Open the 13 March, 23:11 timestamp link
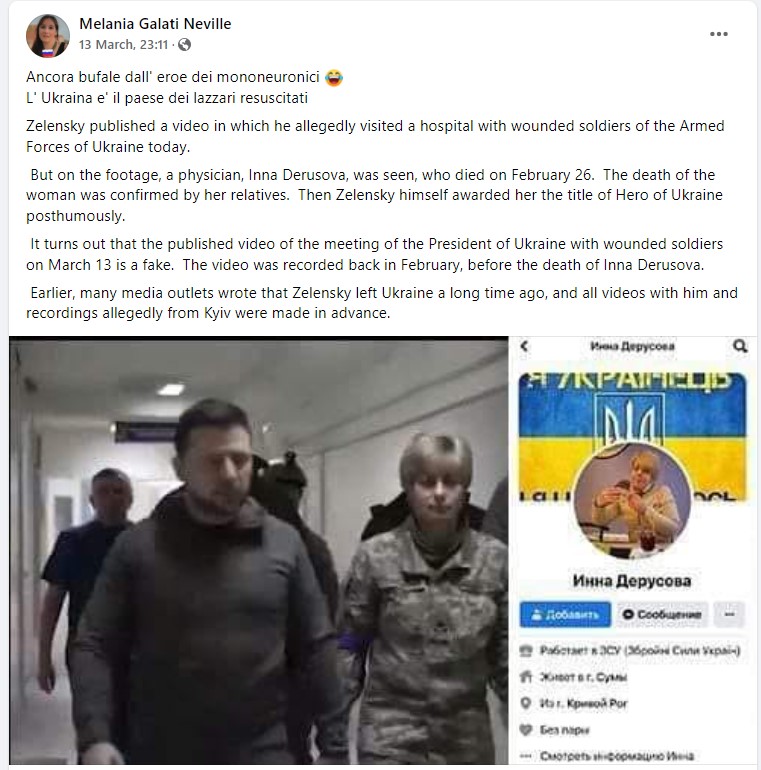 click(124, 45)
